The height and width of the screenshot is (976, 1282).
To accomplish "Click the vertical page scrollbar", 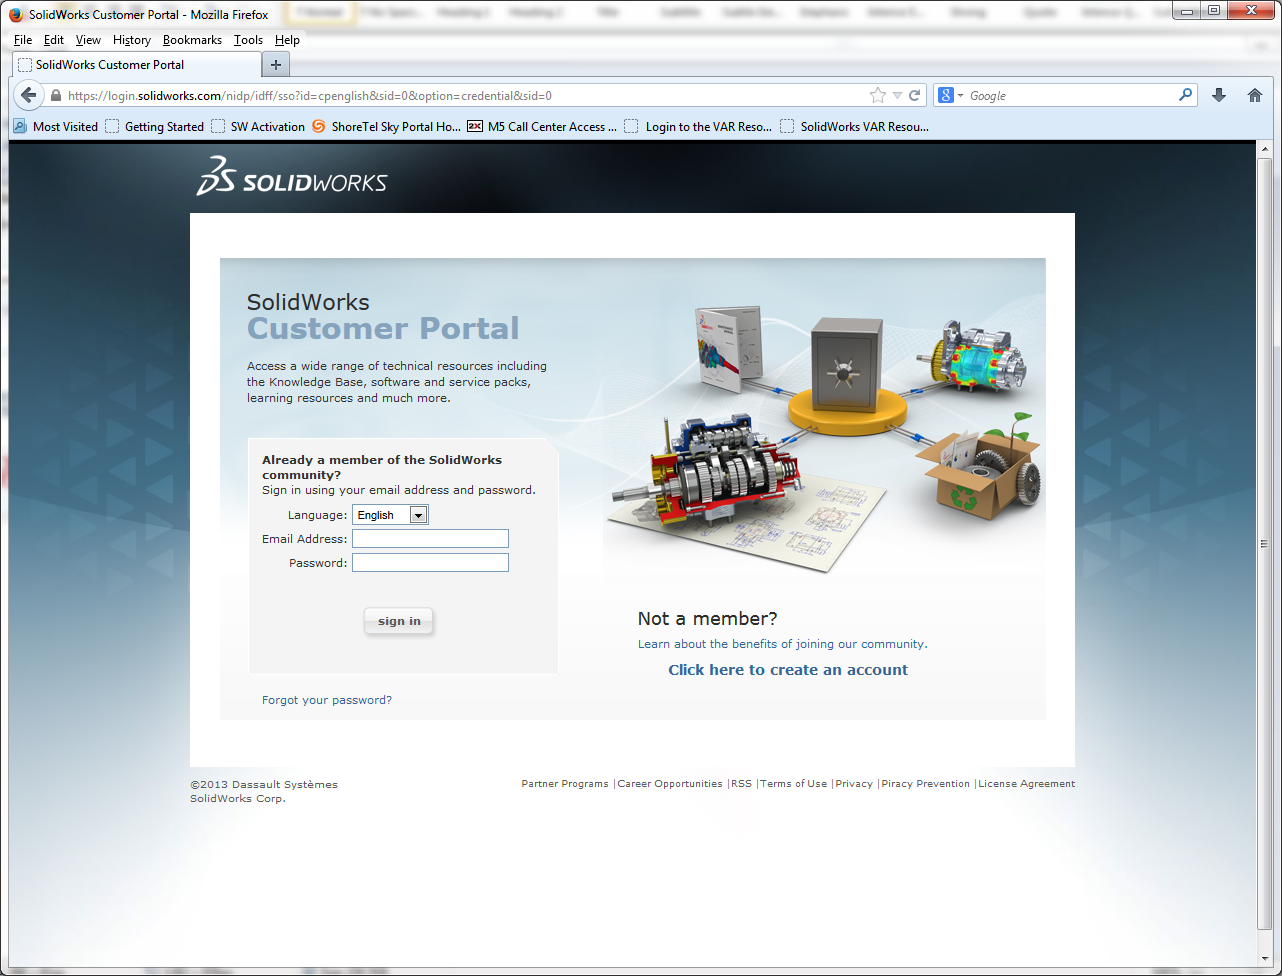I will click(x=1265, y=542).
